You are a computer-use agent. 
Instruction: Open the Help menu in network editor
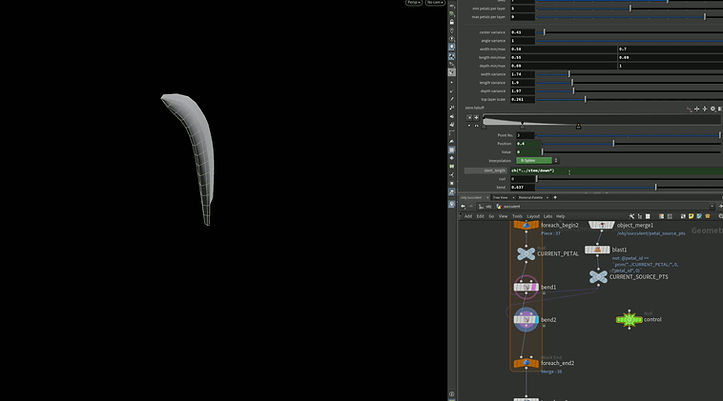(x=561, y=216)
